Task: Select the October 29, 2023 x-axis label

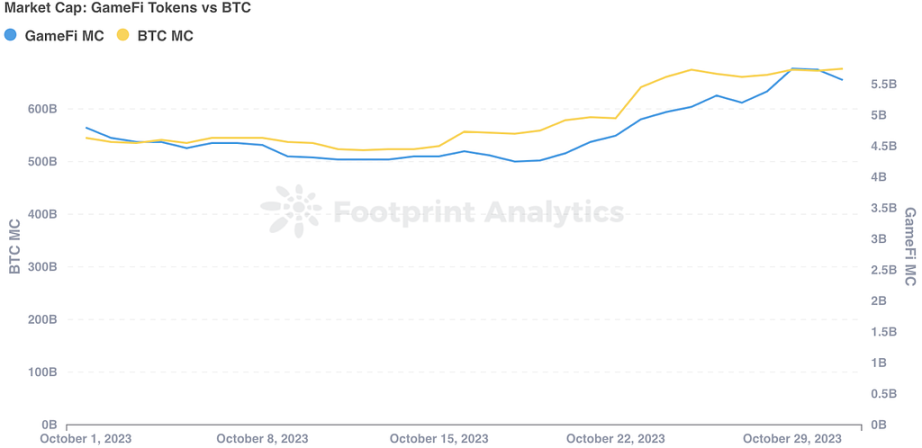Action: pos(792,438)
